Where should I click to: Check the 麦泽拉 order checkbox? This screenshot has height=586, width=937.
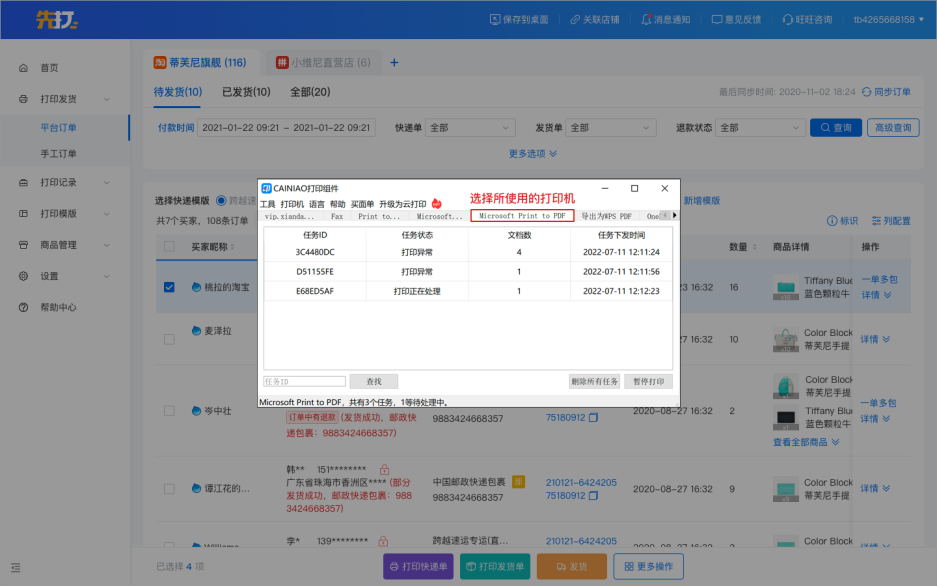pyautogui.click(x=169, y=339)
